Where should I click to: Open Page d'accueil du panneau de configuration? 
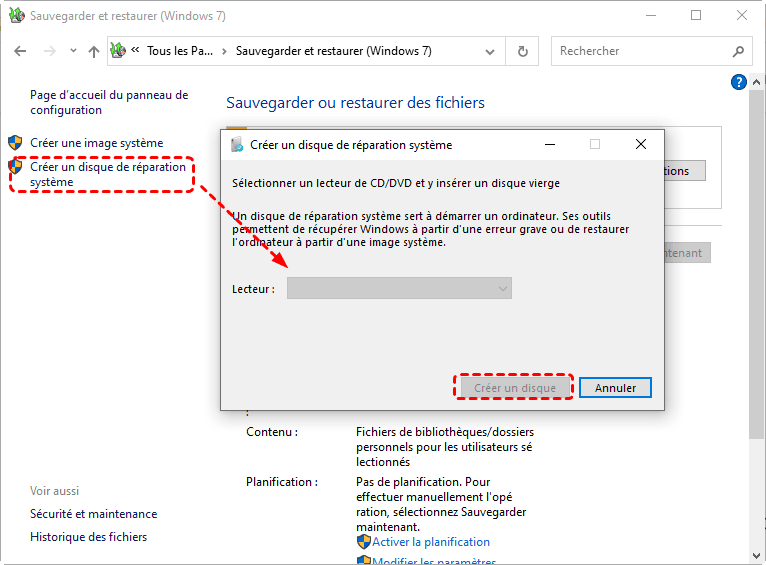click(109, 103)
